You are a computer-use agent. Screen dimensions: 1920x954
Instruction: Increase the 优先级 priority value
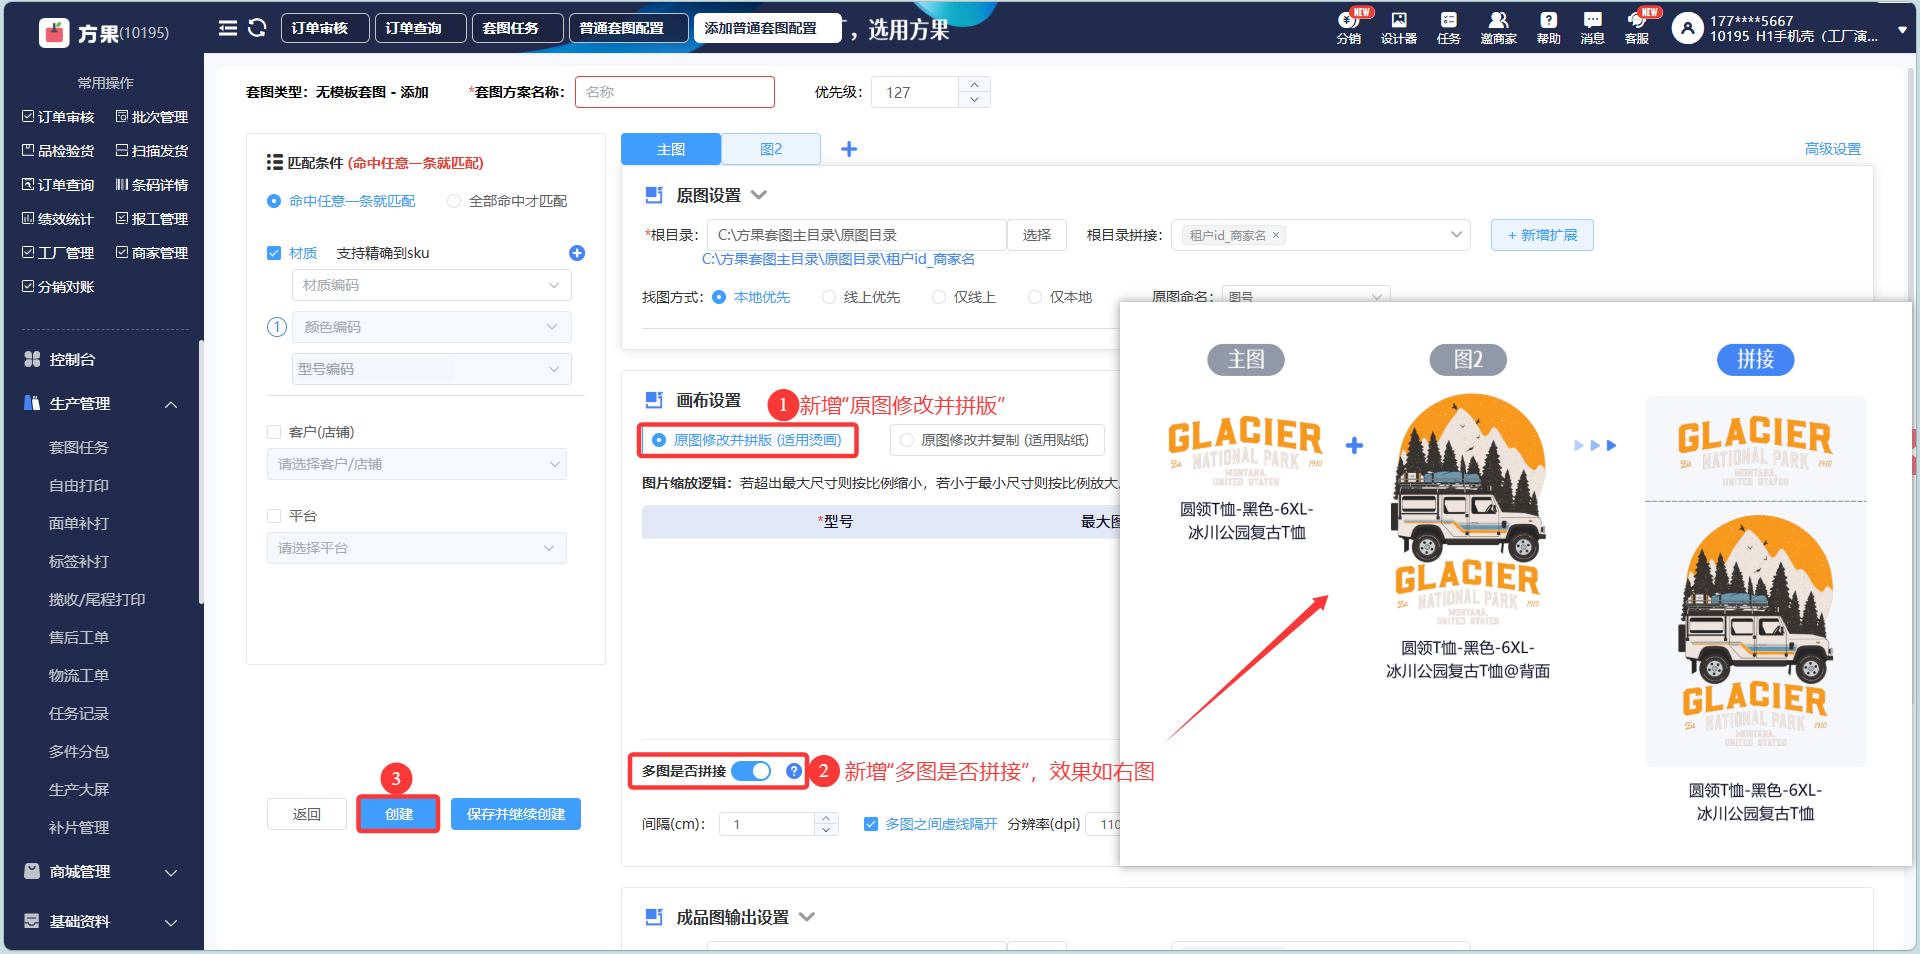[974, 85]
